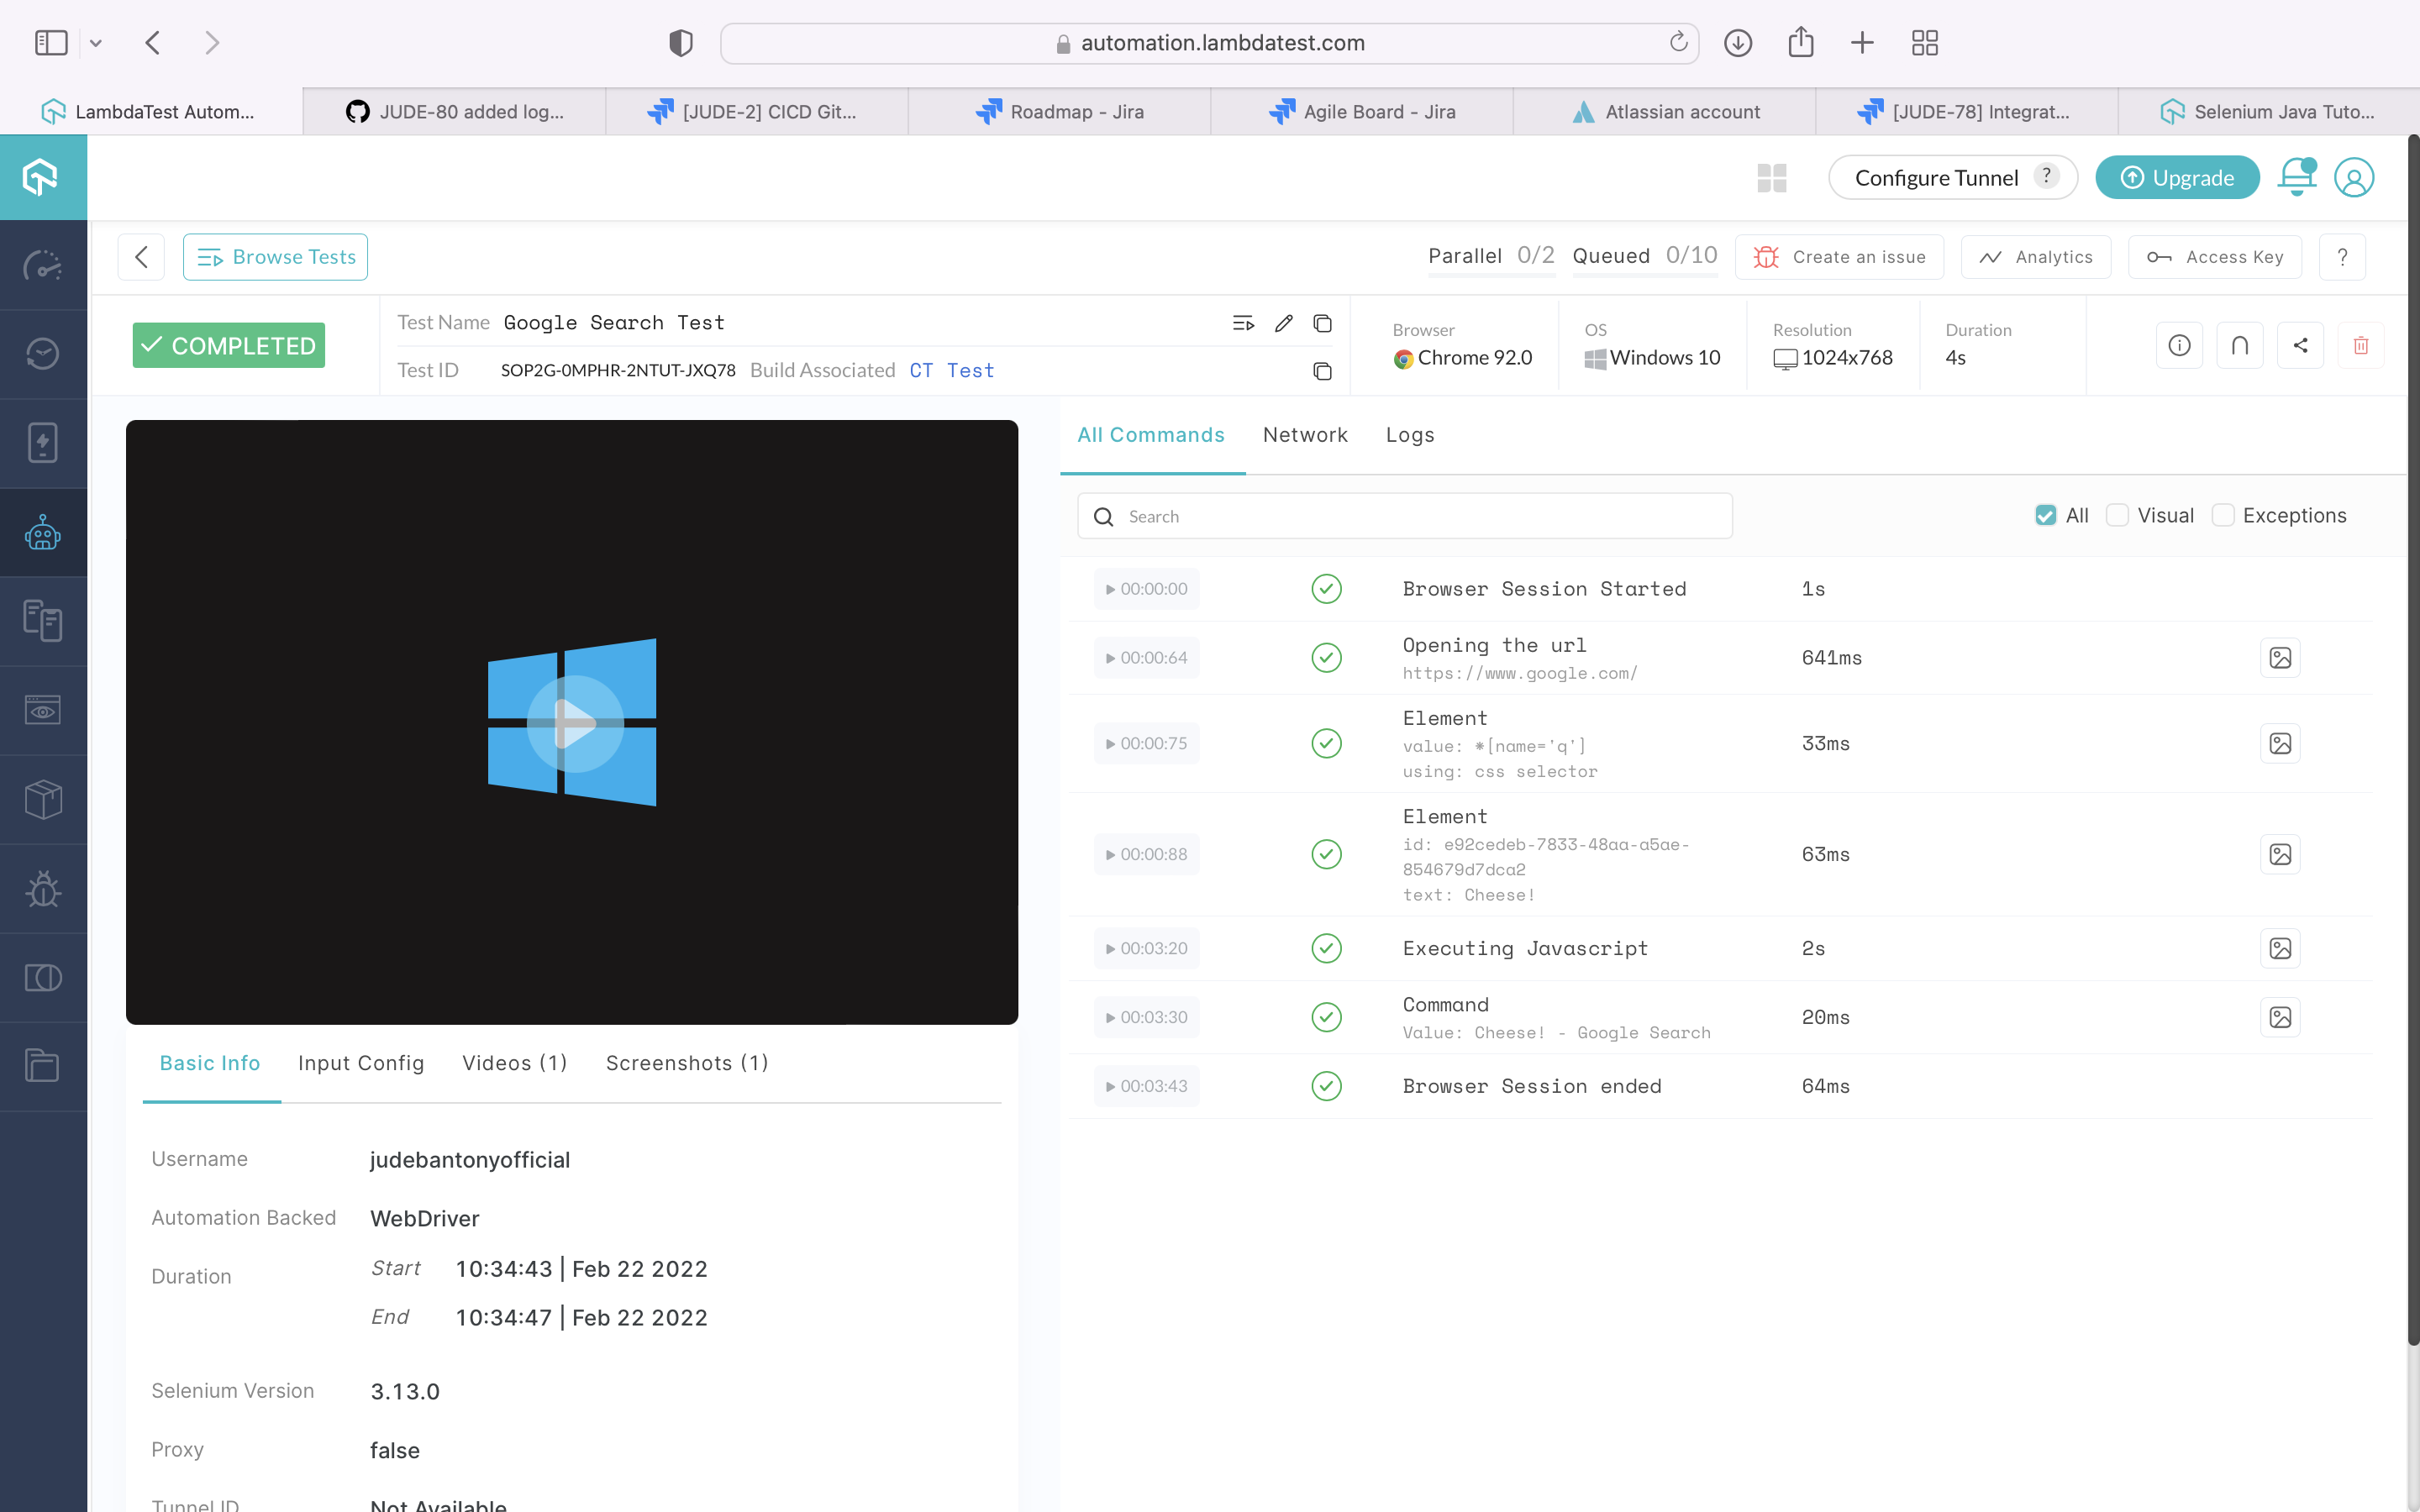Play the test recording video
This screenshot has height=1512, width=2420.
(x=574, y=723)
